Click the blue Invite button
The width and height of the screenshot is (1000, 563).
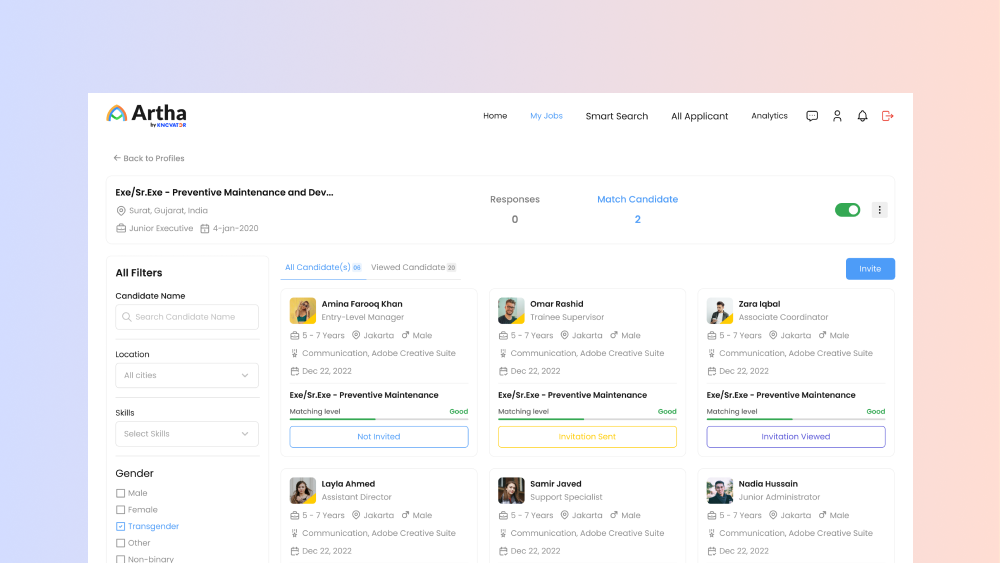click(x=870, y=268)
